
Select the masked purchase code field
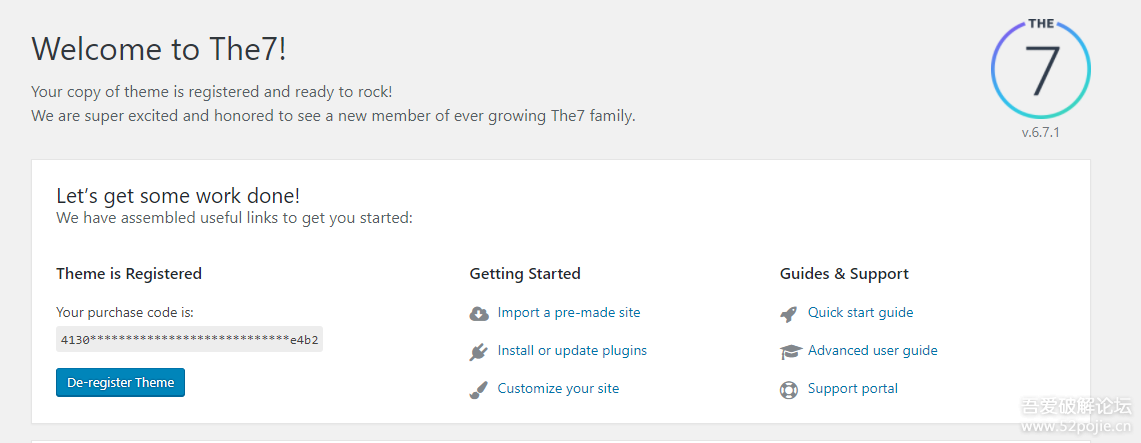190,340
